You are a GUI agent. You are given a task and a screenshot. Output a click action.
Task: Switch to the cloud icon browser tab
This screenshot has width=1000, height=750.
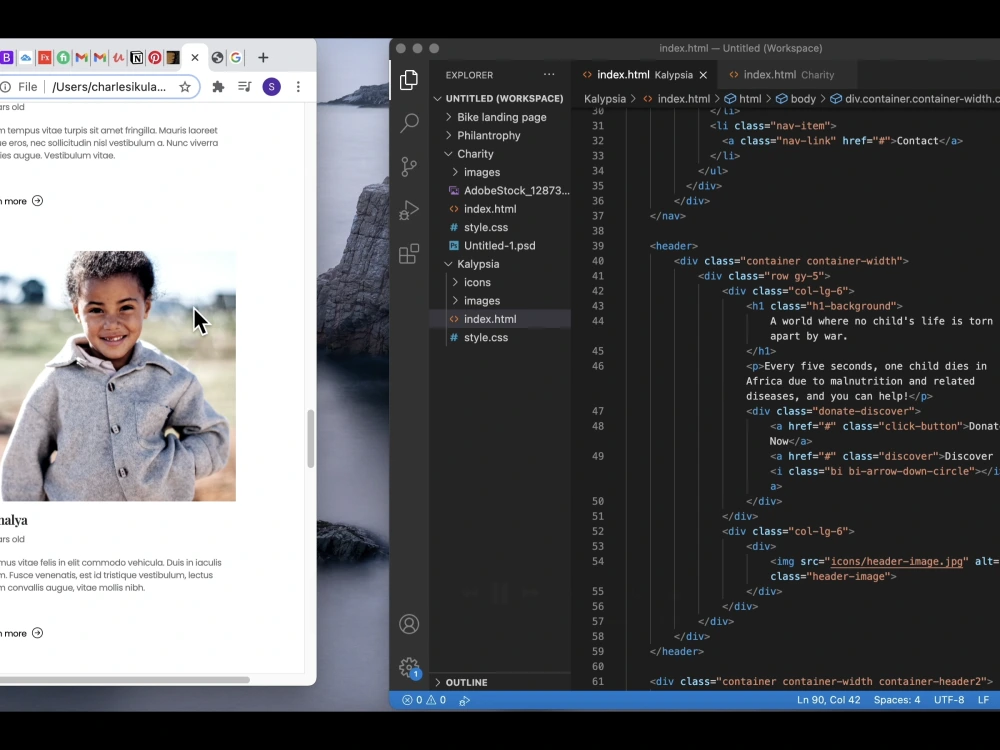point(26,58)
